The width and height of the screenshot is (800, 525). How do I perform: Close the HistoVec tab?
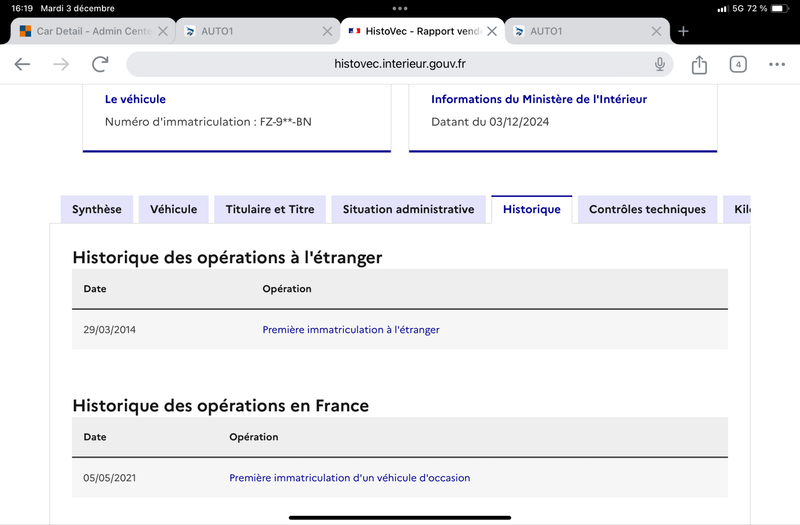(x=492, y=31)
